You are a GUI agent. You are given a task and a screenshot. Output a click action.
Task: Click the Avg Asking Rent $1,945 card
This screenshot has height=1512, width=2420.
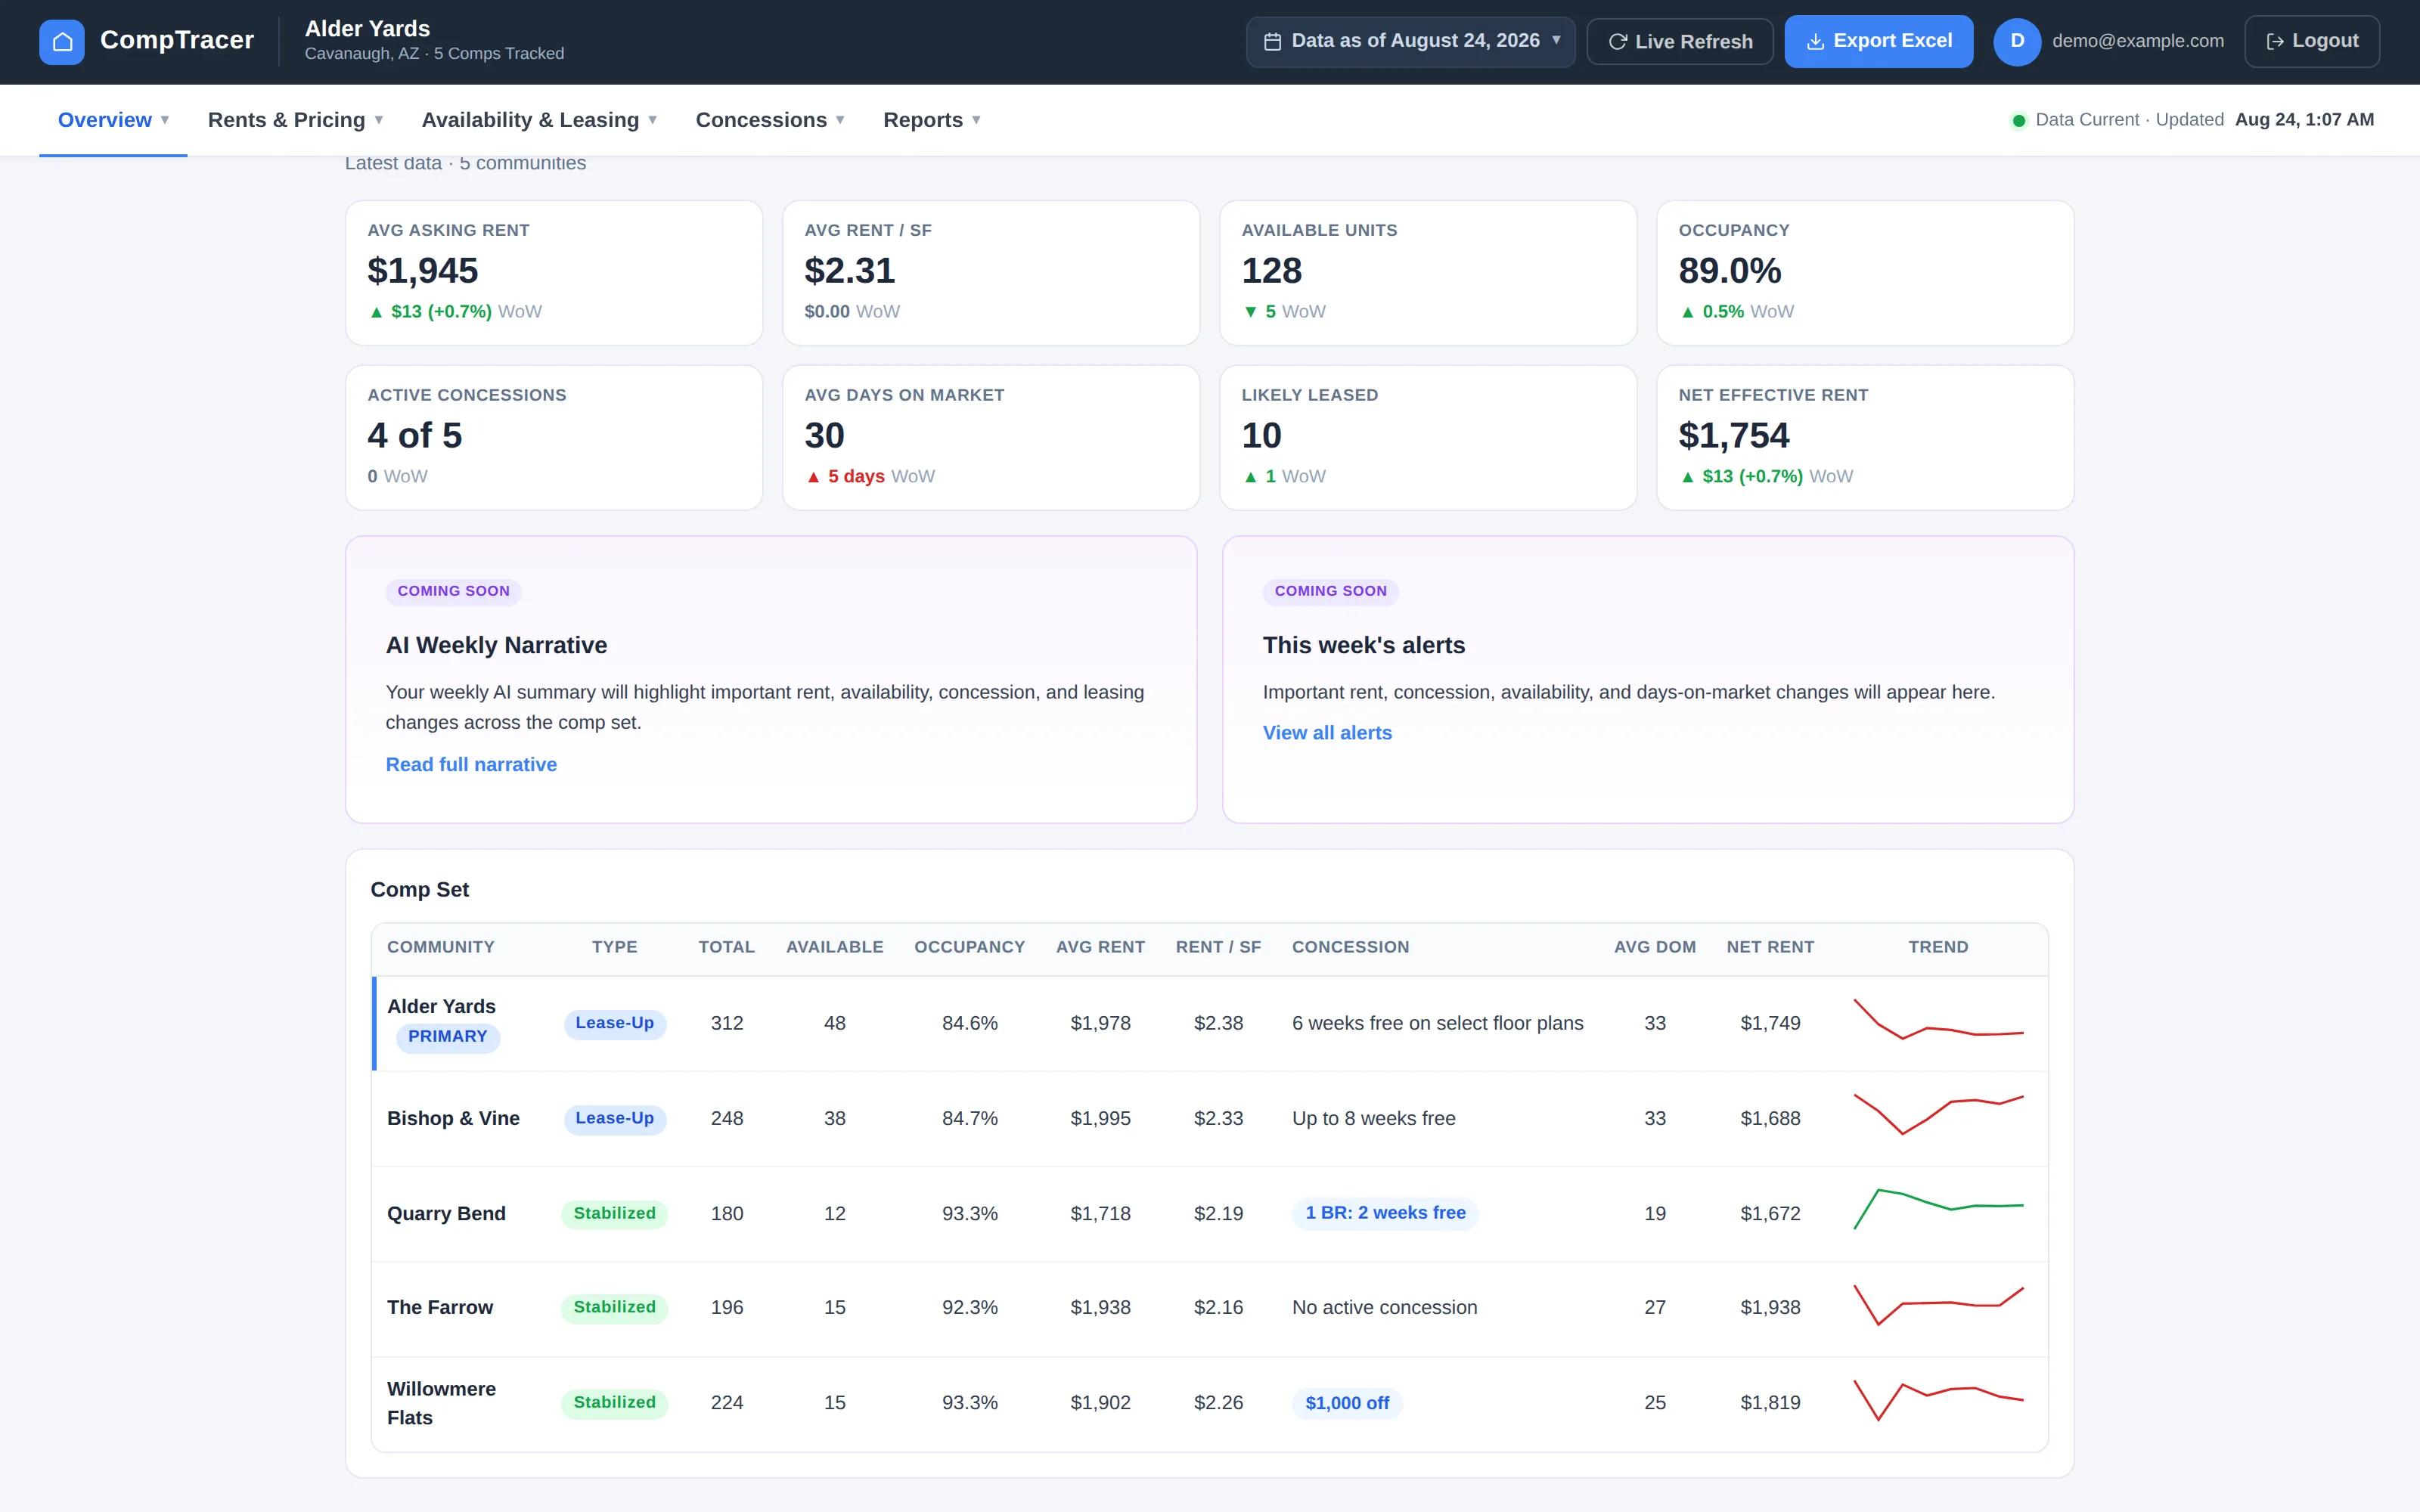pos(554,273)
